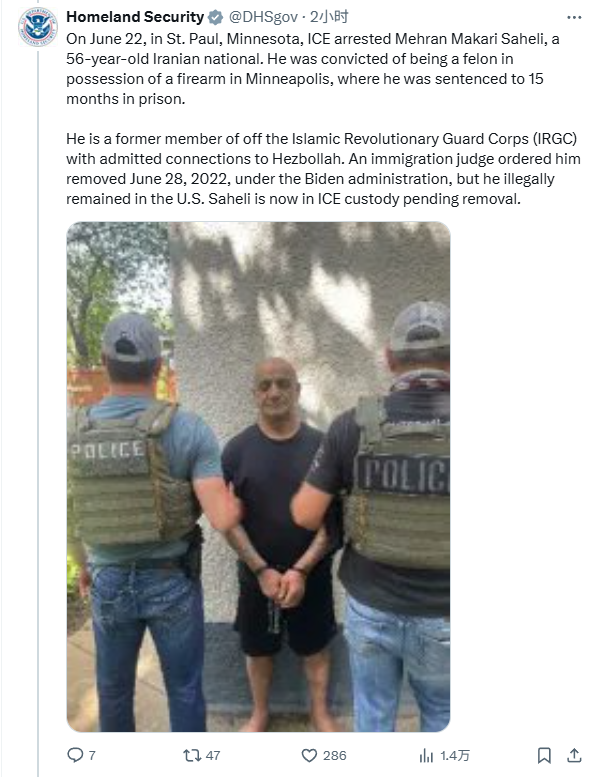Click the reply count 7
Viewport: 600px width, 777px height.
92,756
